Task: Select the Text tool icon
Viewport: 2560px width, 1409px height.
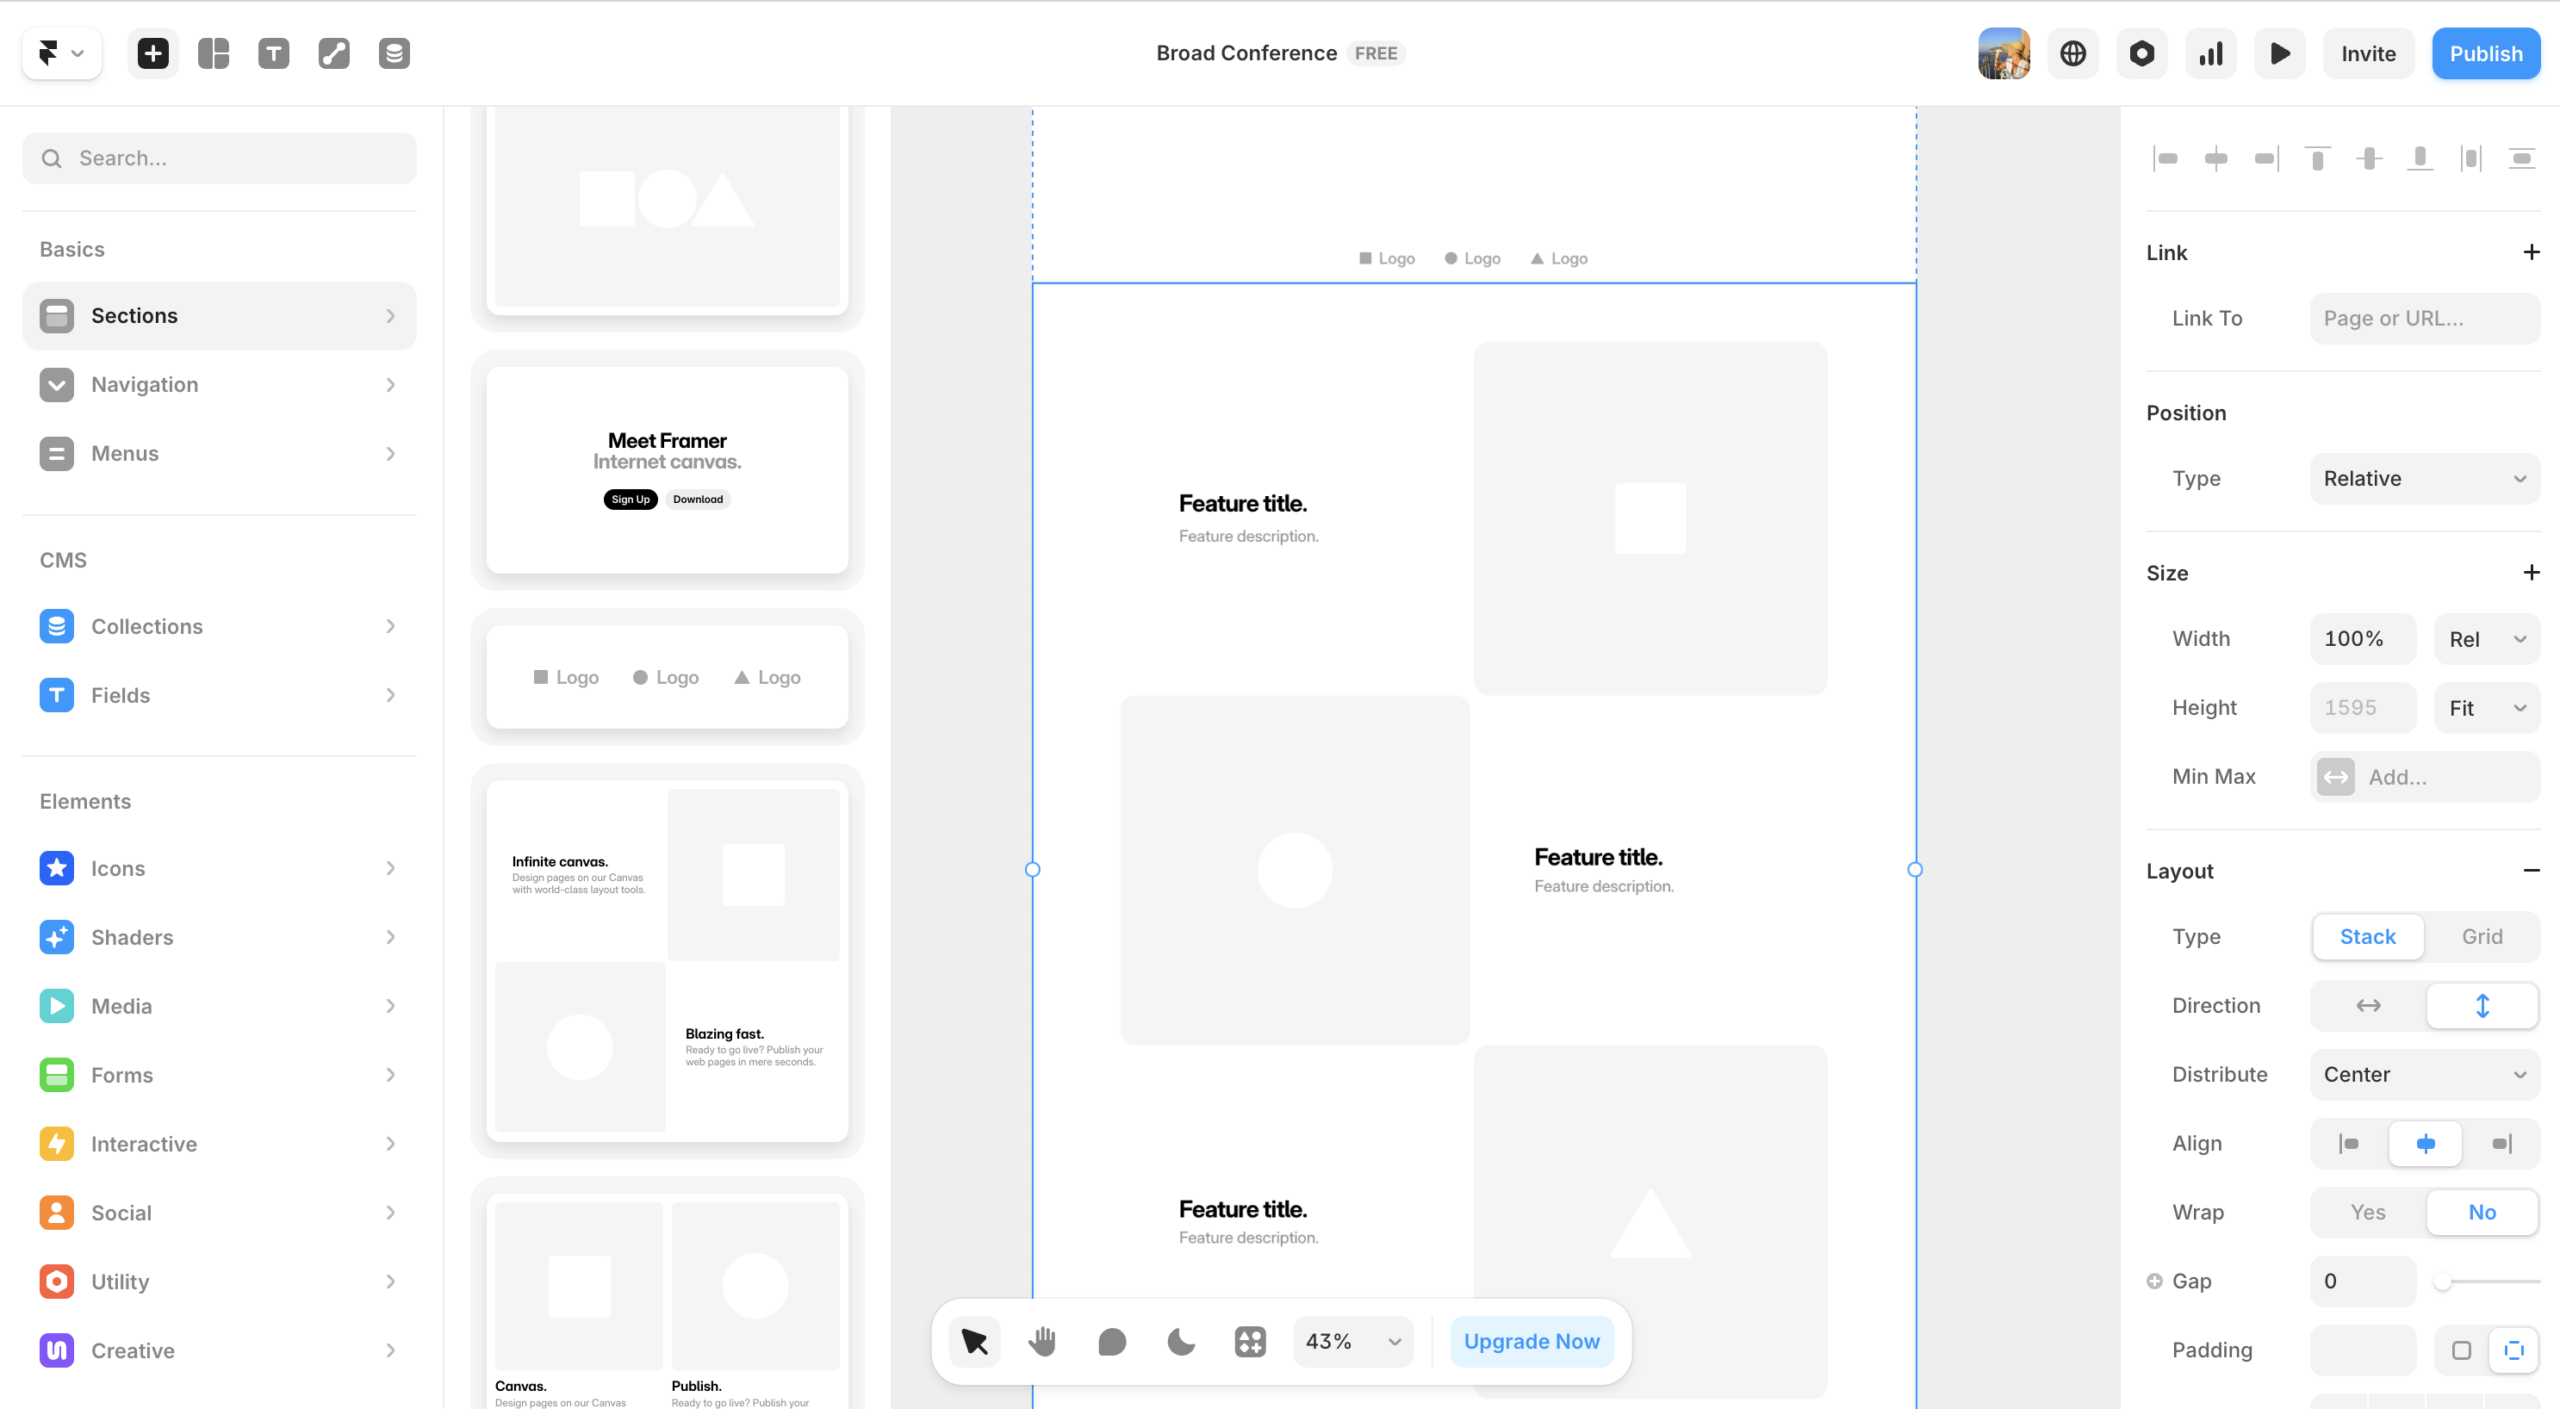Action: [x=273, y=53]
